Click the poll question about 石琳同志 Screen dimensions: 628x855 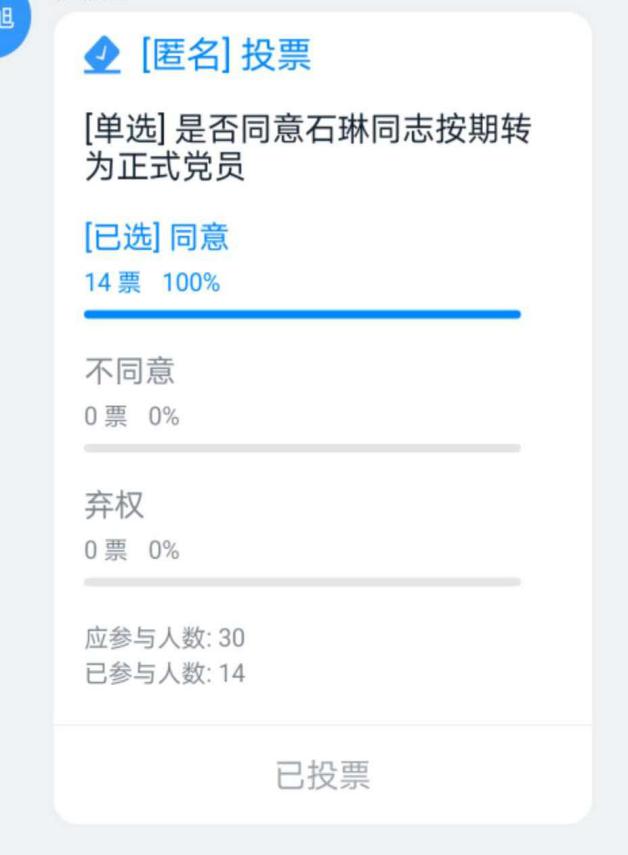click(x=308, y=147)
